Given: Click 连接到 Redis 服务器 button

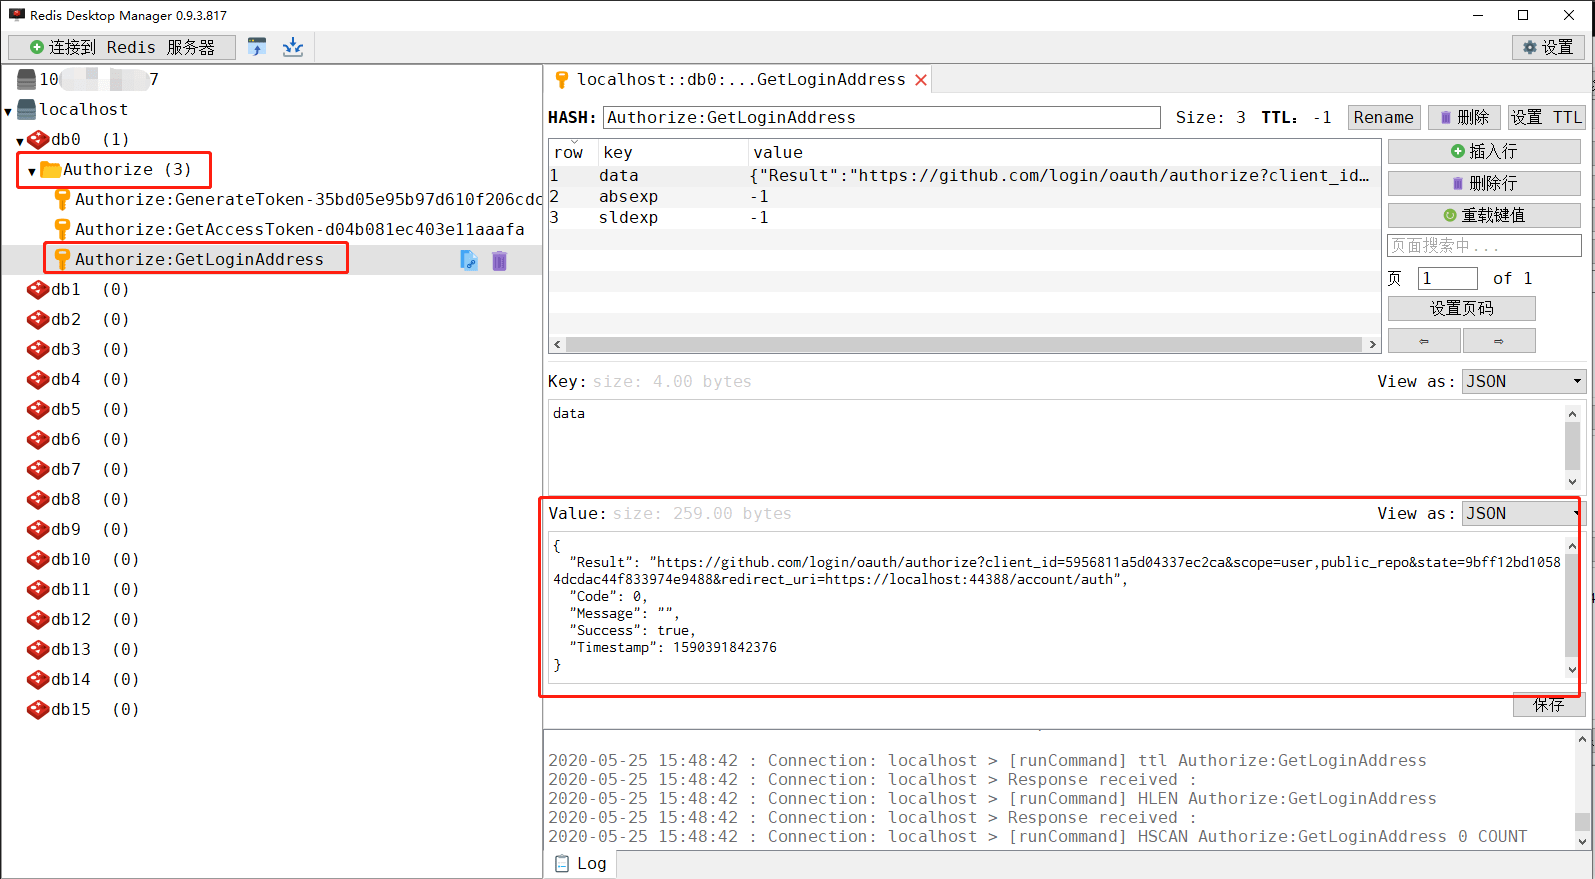Looking at the screenshot, I should [122, 47].
